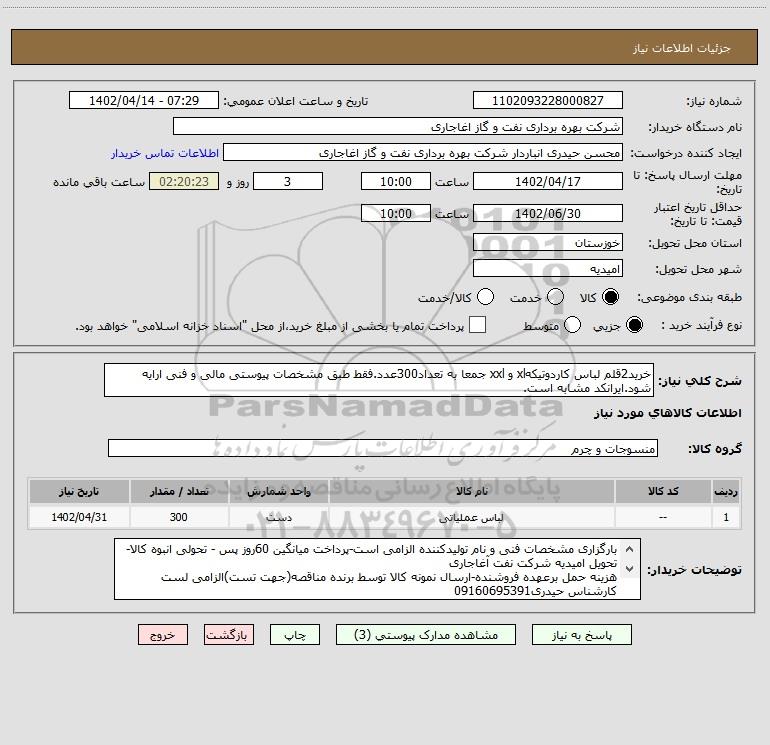Image resolution: width=770 pixels, height=745 pixels.
Task: Click the buyer notes text area
Action: (x=377, y=569)
